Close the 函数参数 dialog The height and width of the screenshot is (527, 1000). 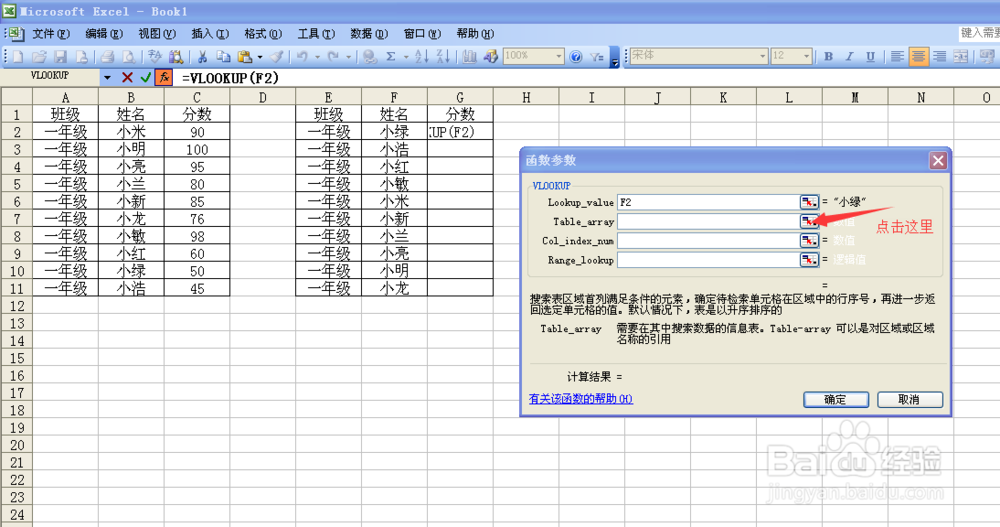coord(938,160)
